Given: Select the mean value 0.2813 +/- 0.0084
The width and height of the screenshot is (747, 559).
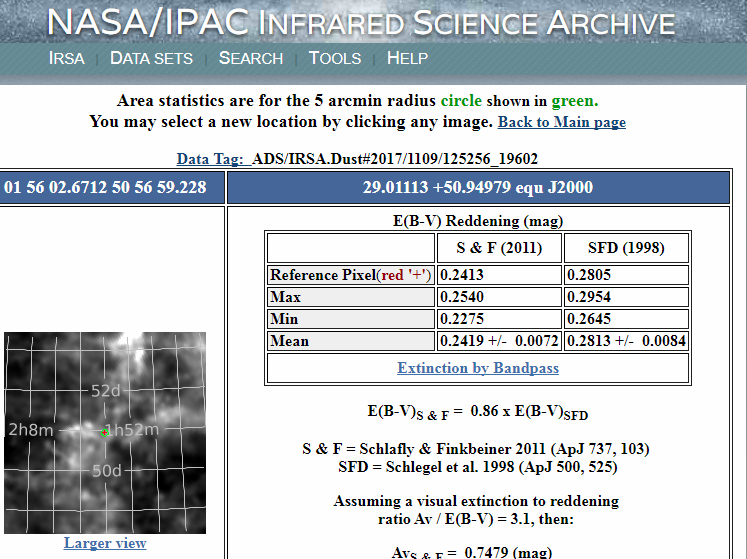Looking at the screenshot, I should pos(626,341).
